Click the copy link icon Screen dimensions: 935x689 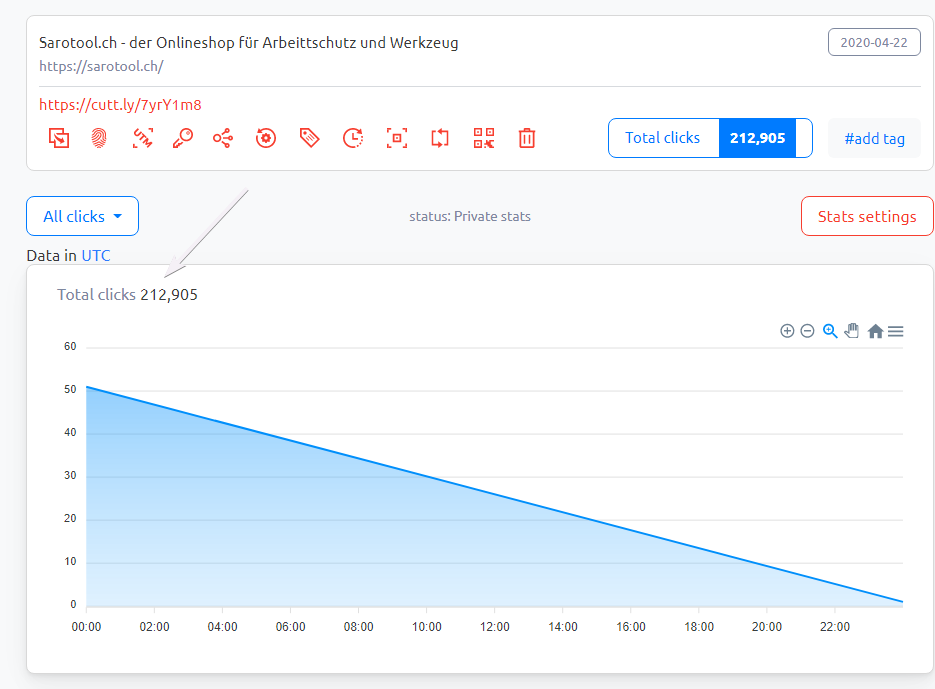pyautogui.click(x=59, y=138)
